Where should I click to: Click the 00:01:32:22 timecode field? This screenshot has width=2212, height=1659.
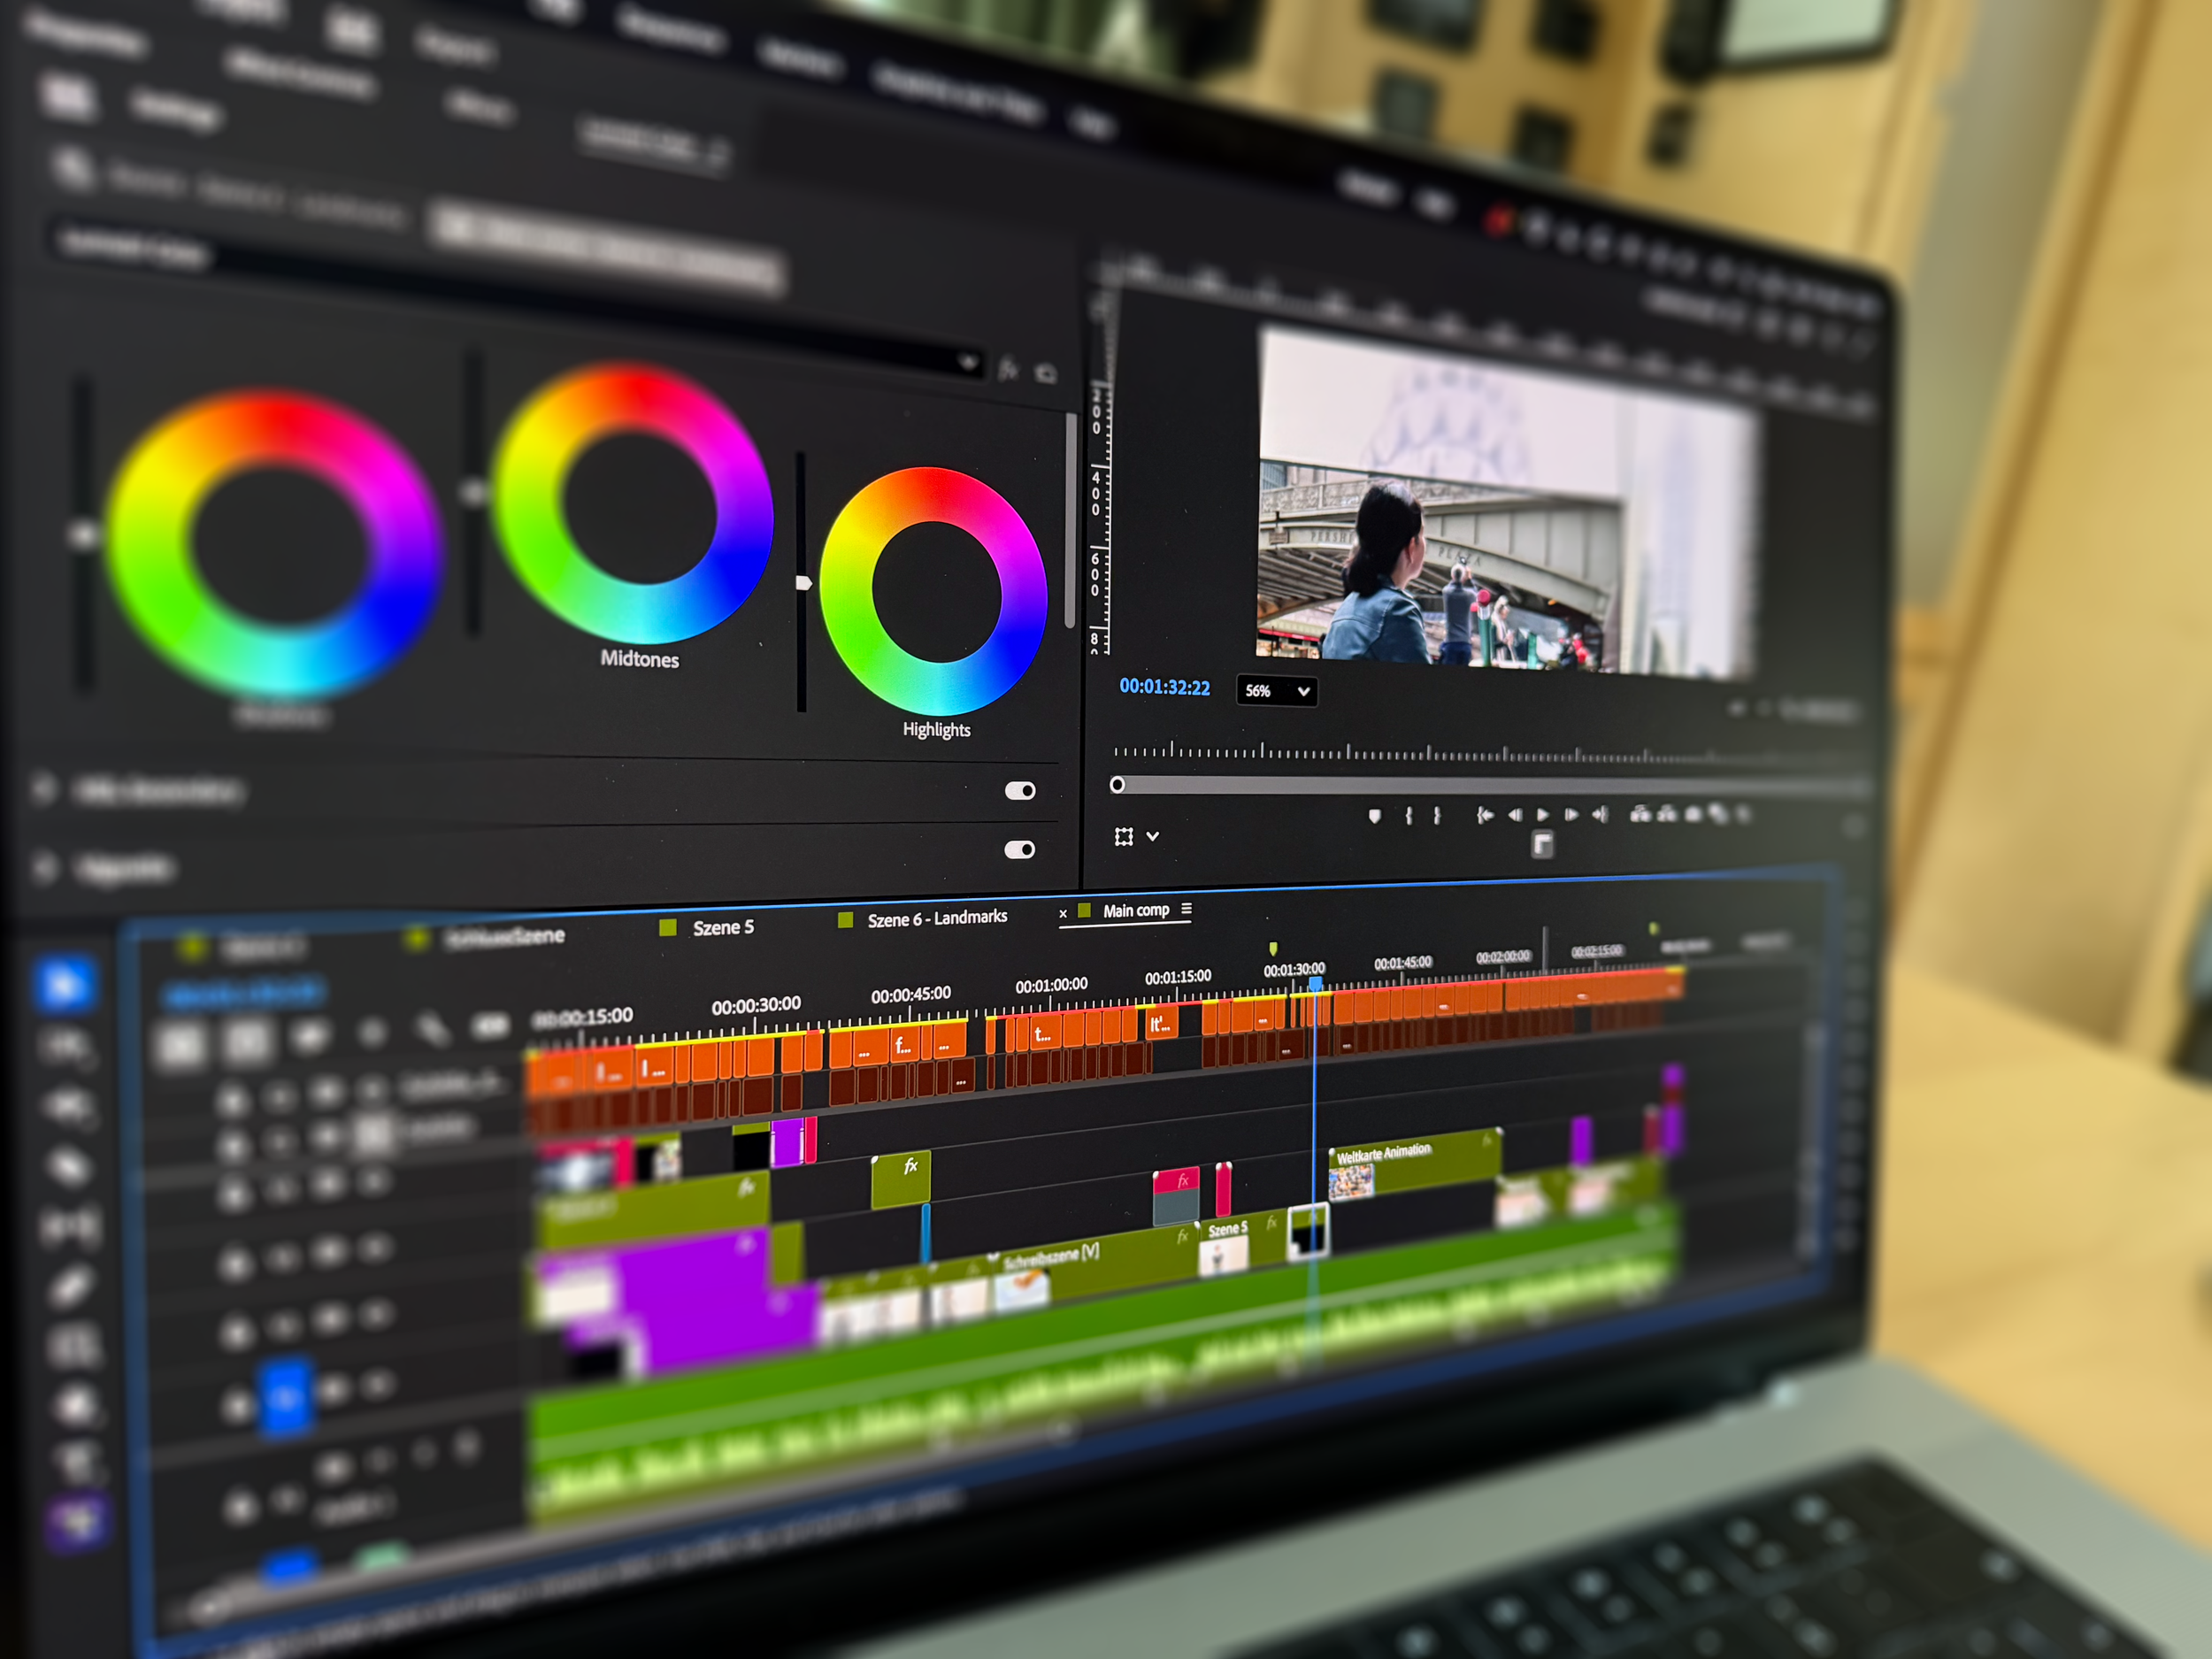click(x=1164, y=687)
